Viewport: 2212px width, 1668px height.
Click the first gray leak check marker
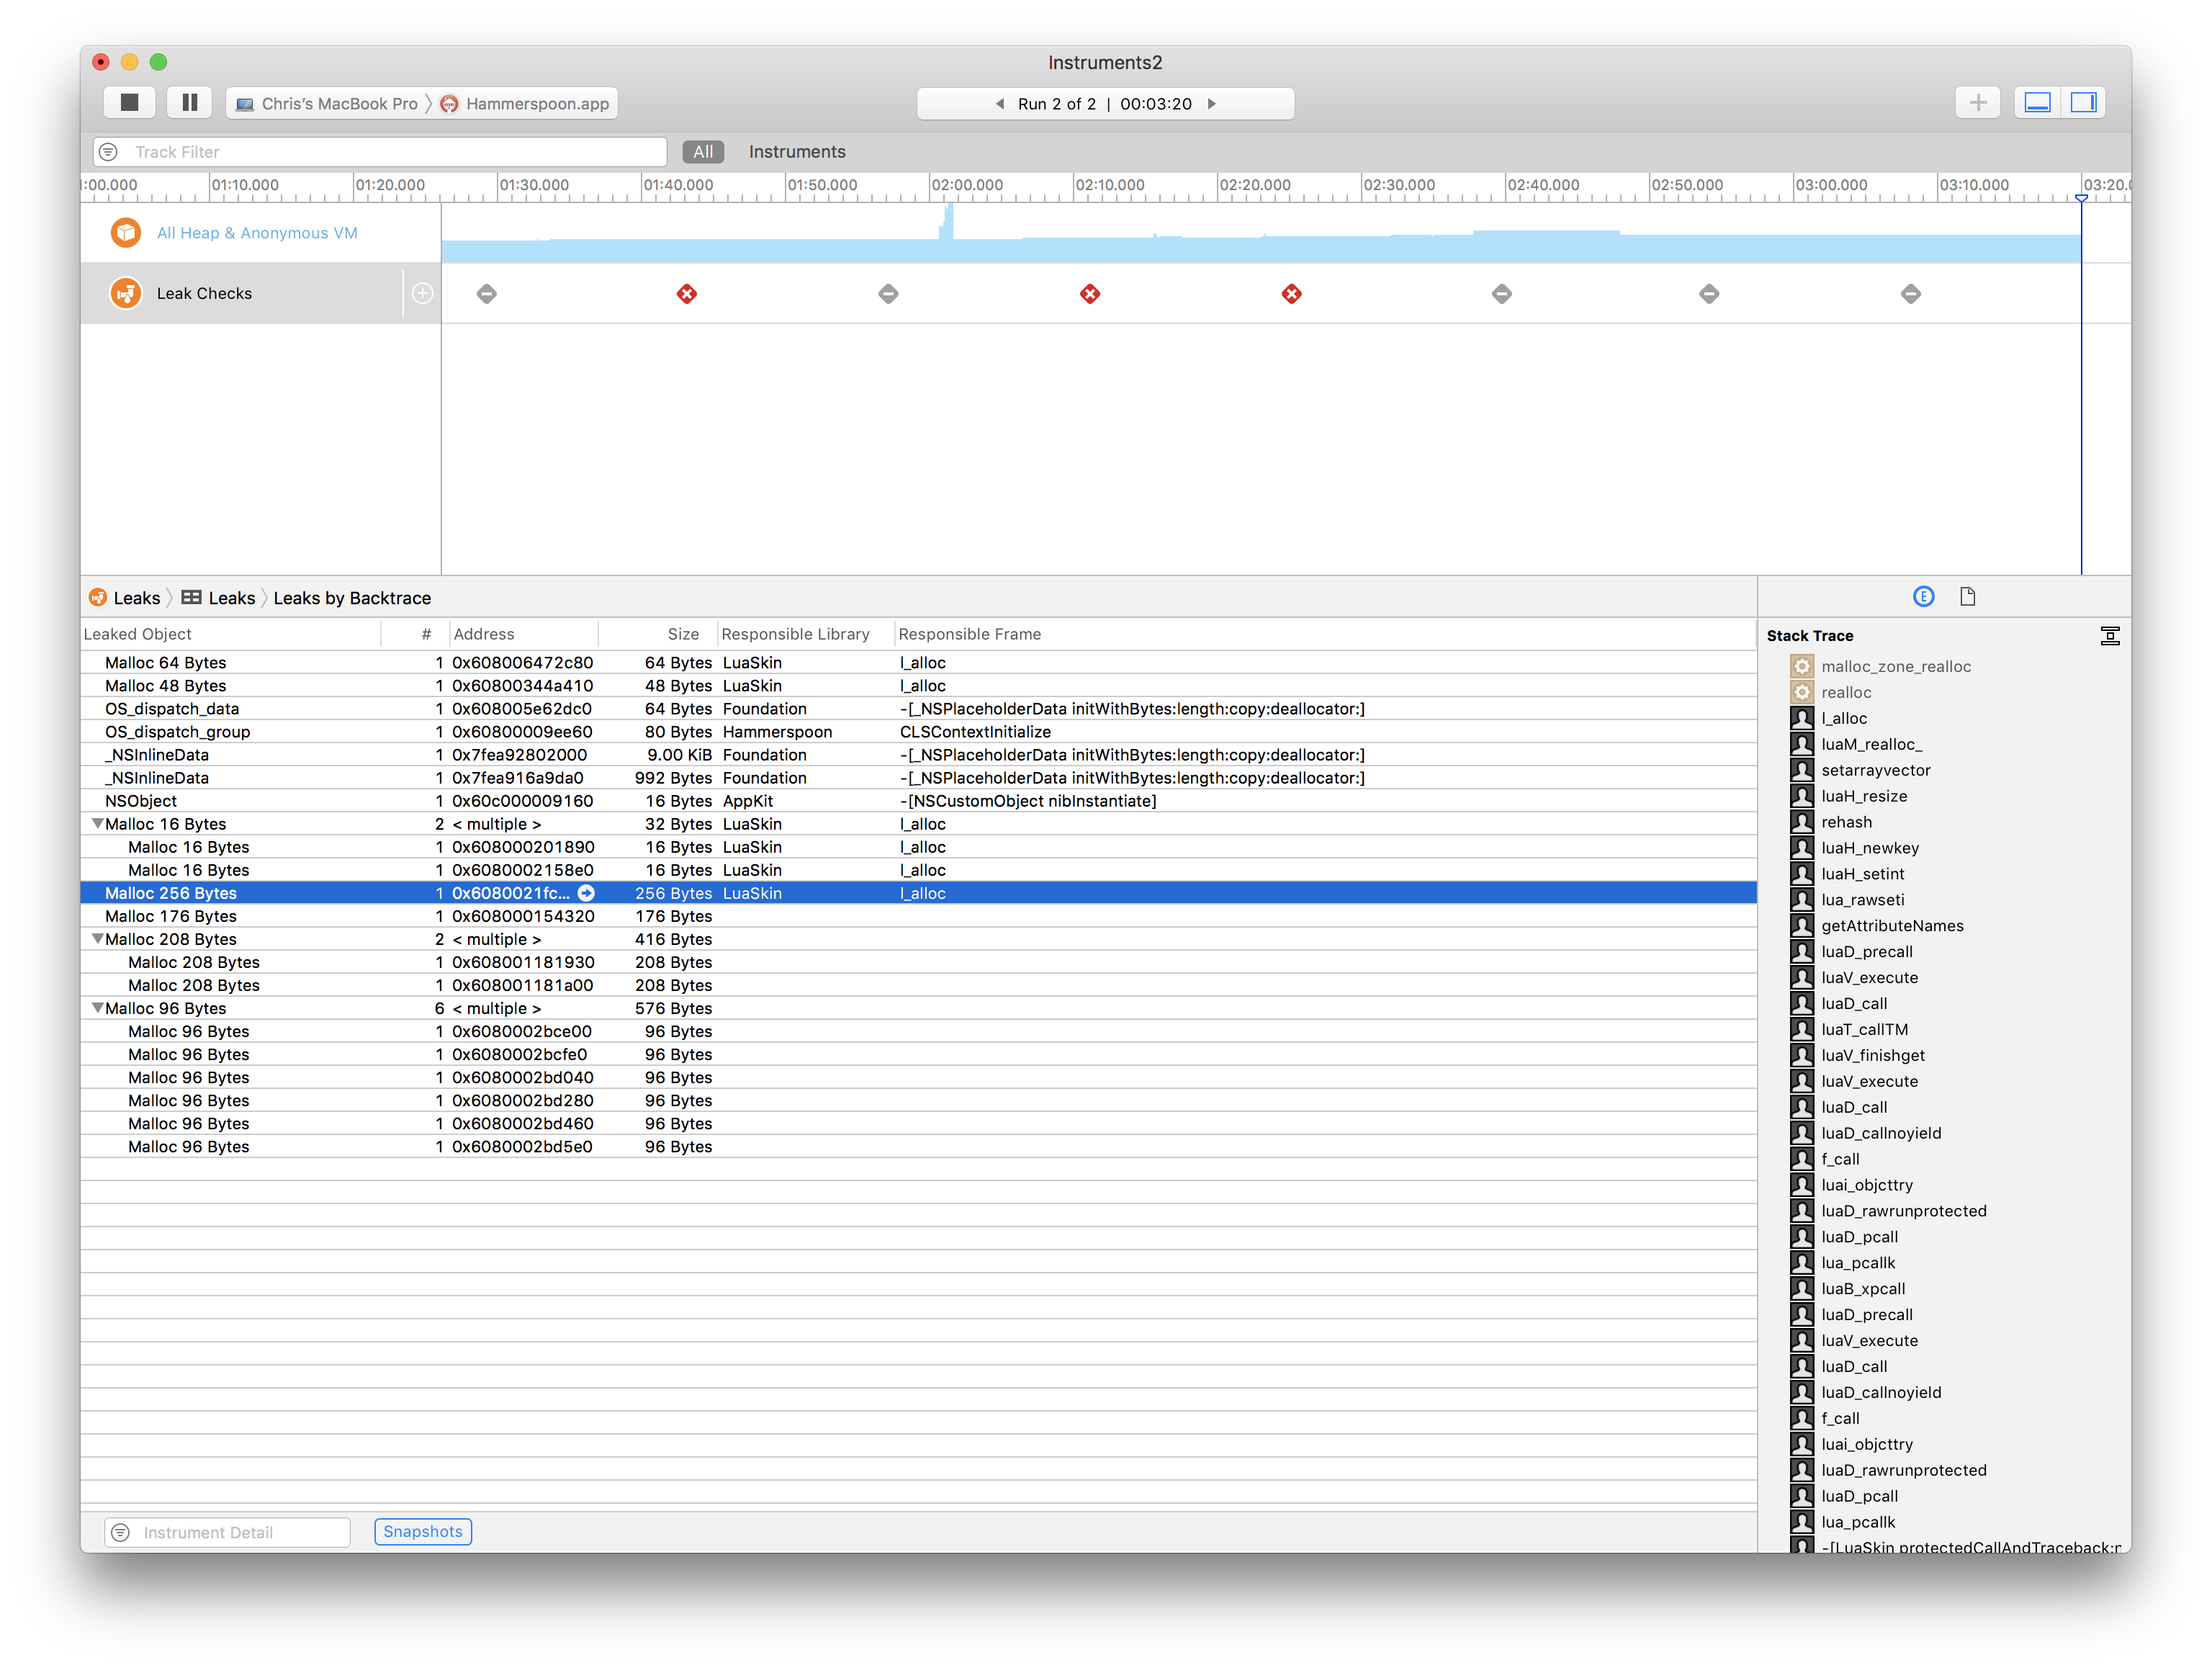tap(486, 294)
